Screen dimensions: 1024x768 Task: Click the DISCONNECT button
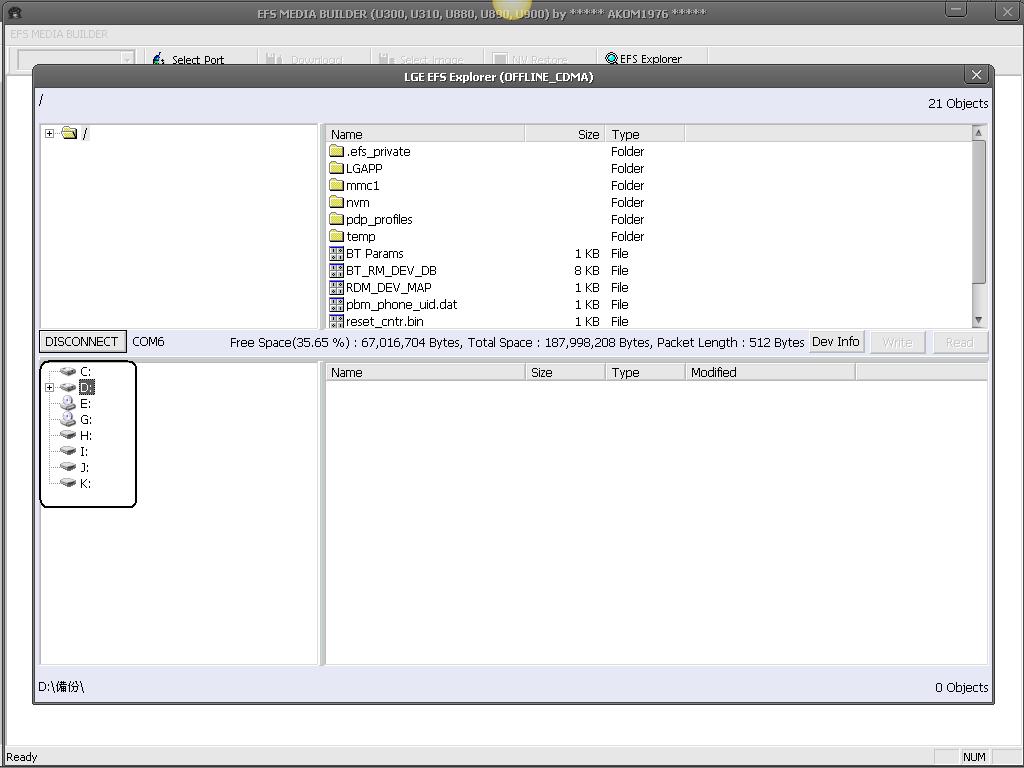[82, 342]
